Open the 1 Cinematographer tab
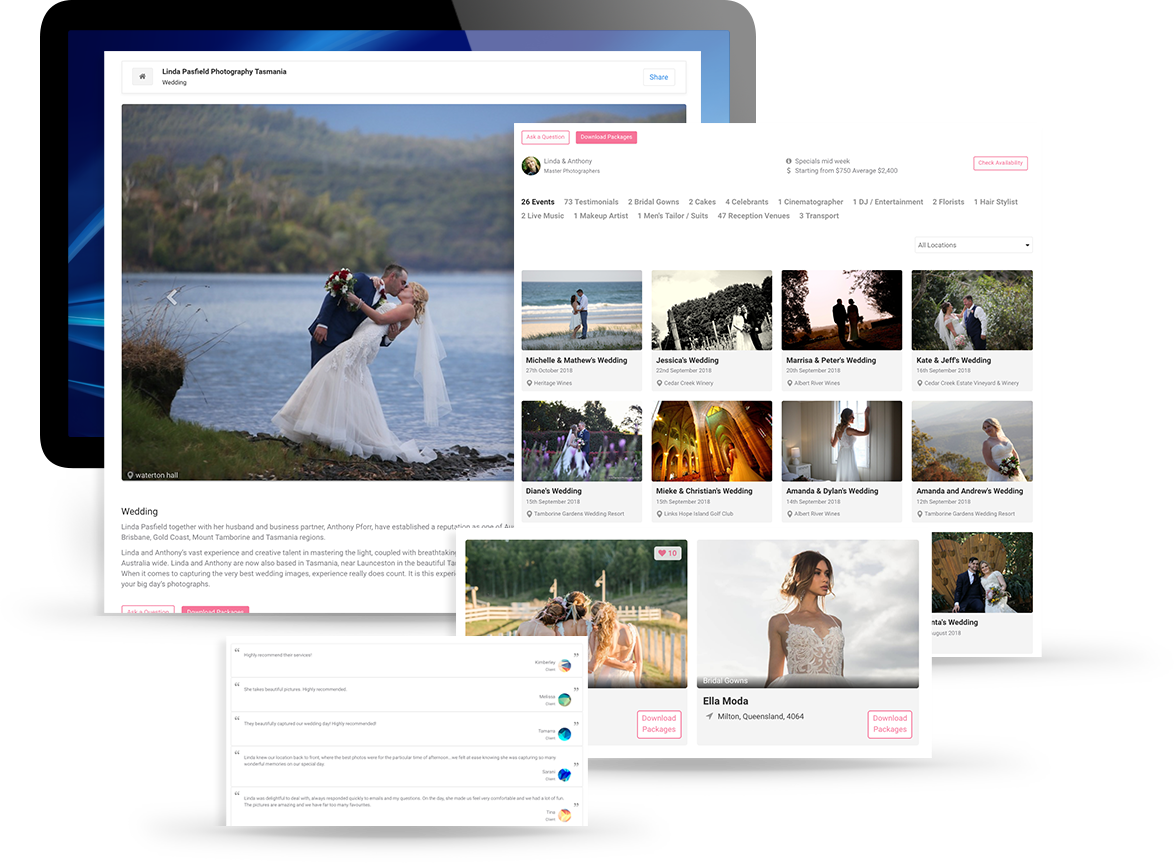1174x863 pixels. click(x=811, y=202)
